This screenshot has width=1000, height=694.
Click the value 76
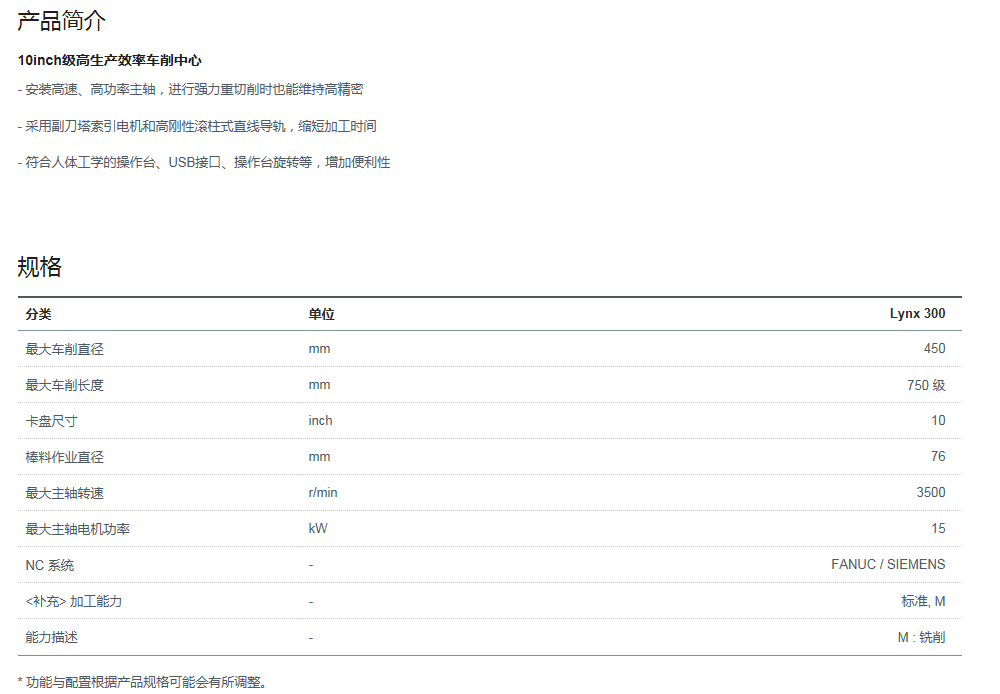(x=938, y=456)
